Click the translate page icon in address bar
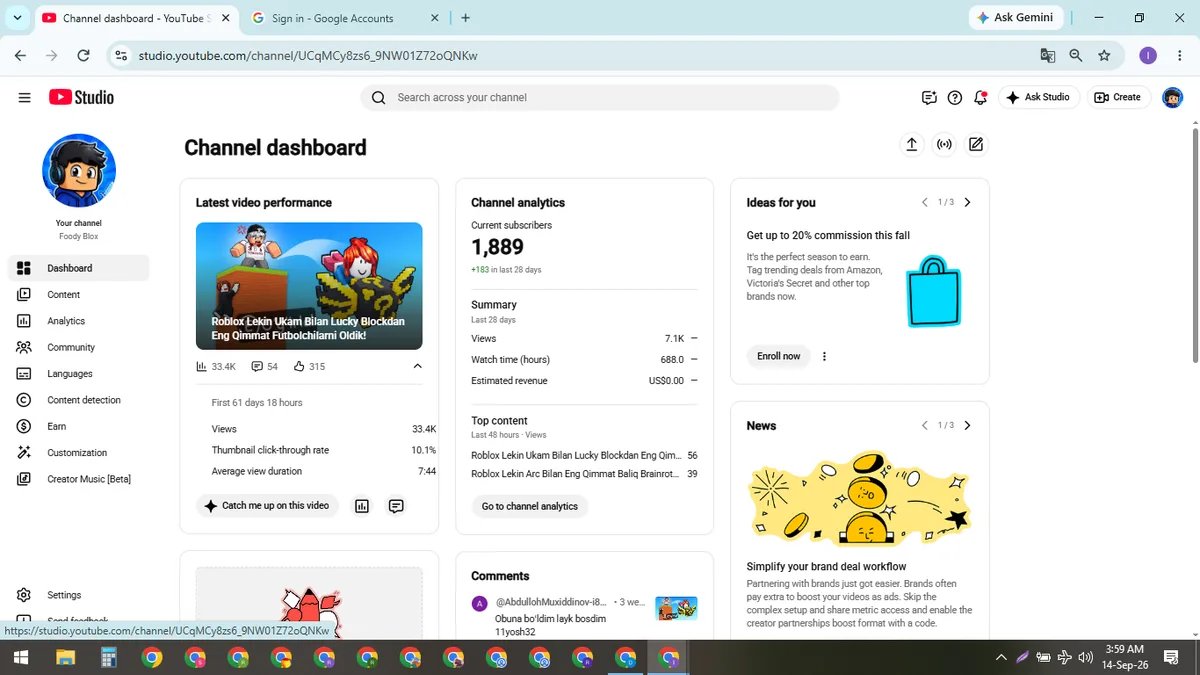This screenshot has width=1200, height=675. coord(1047,56)
